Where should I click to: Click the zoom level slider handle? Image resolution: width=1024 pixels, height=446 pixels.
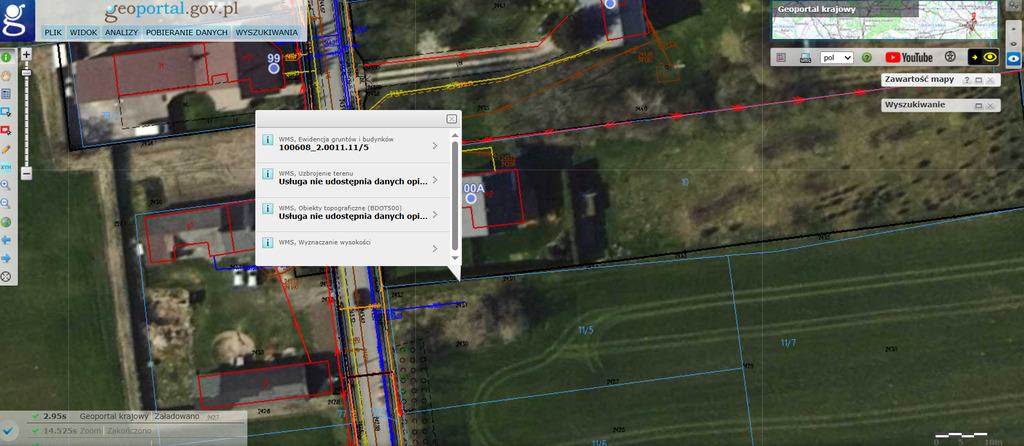[26, 74]
